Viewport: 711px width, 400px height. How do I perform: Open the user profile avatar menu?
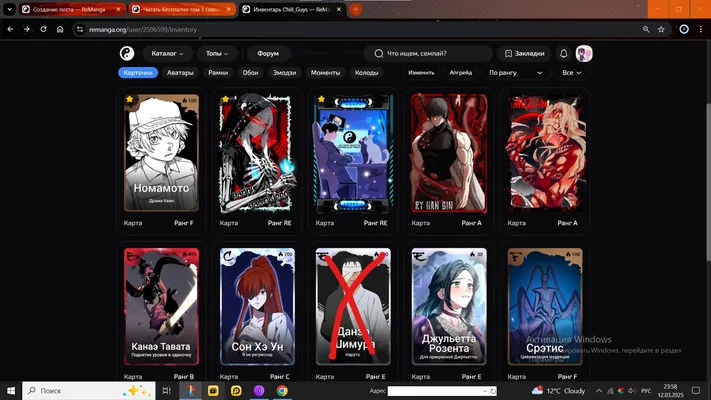(584, 54)
